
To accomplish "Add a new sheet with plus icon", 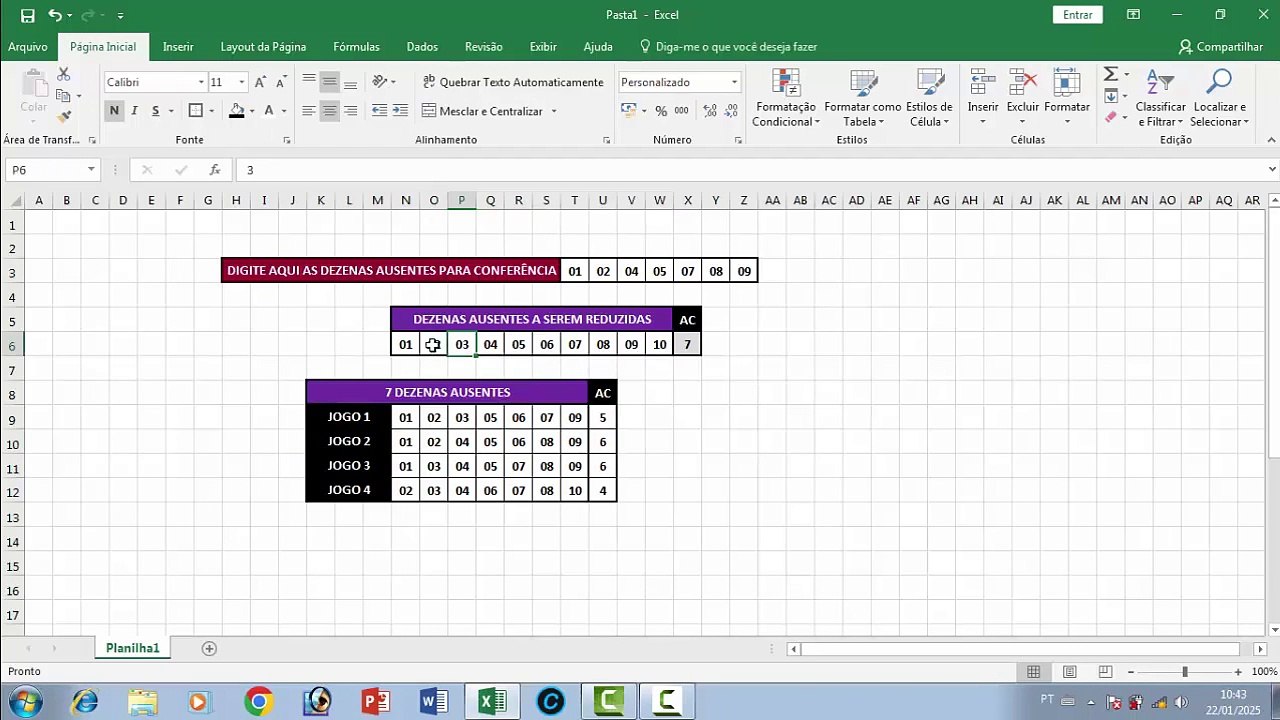I will tap(209, 649).
